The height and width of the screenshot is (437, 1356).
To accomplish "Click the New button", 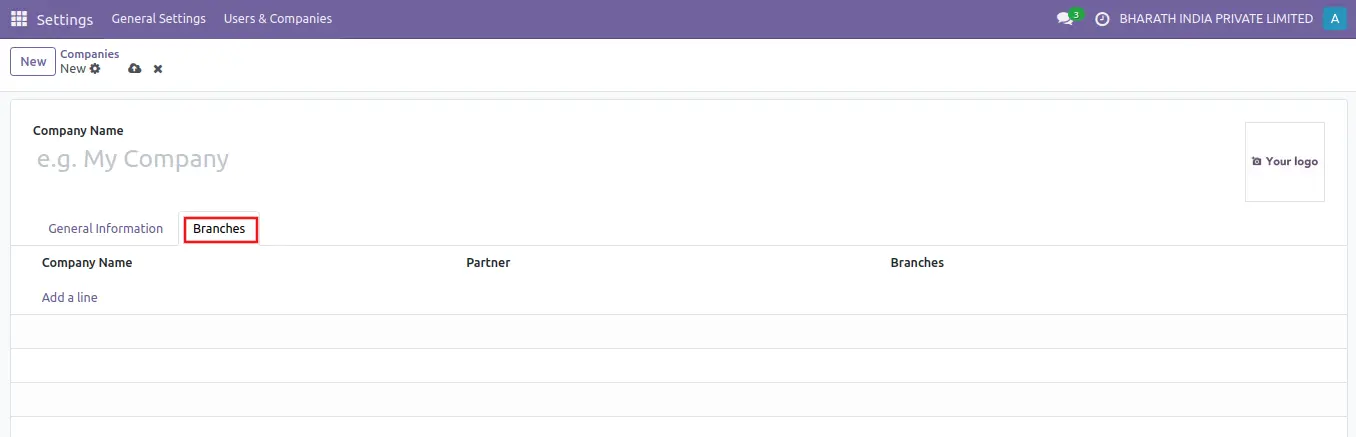I will tap(33, 62).
